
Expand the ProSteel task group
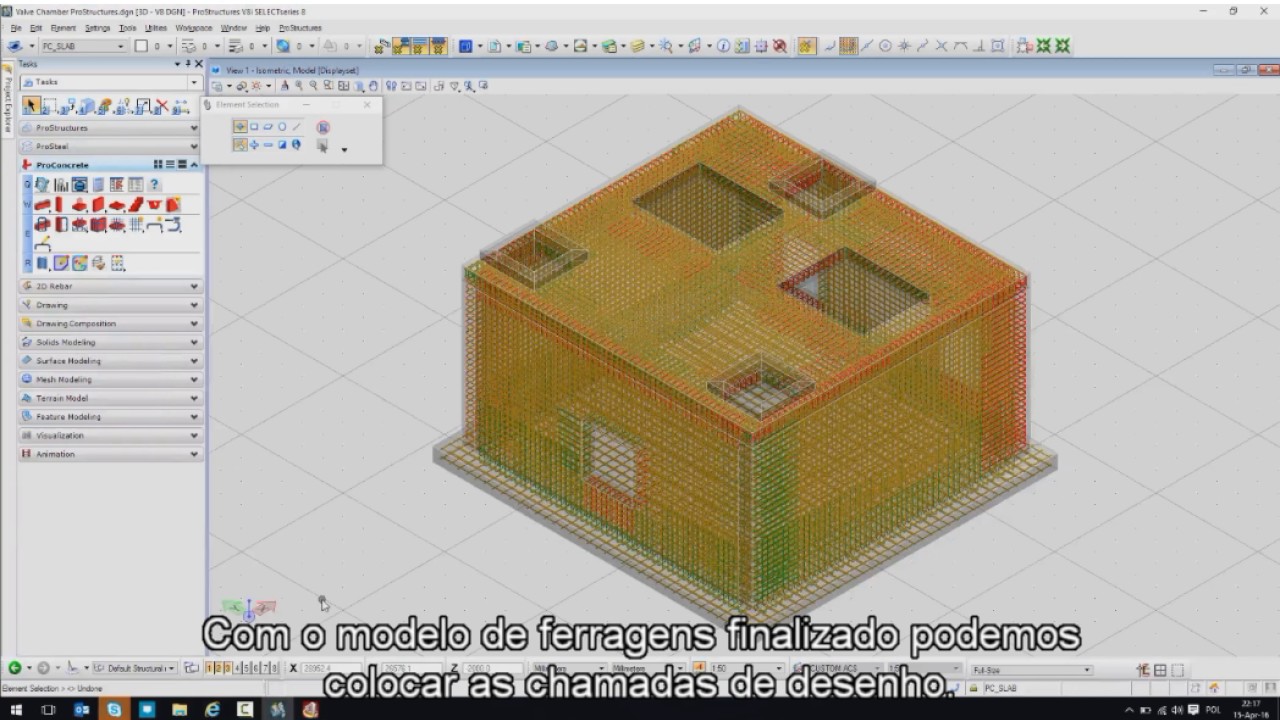click(x=194, y=146)
